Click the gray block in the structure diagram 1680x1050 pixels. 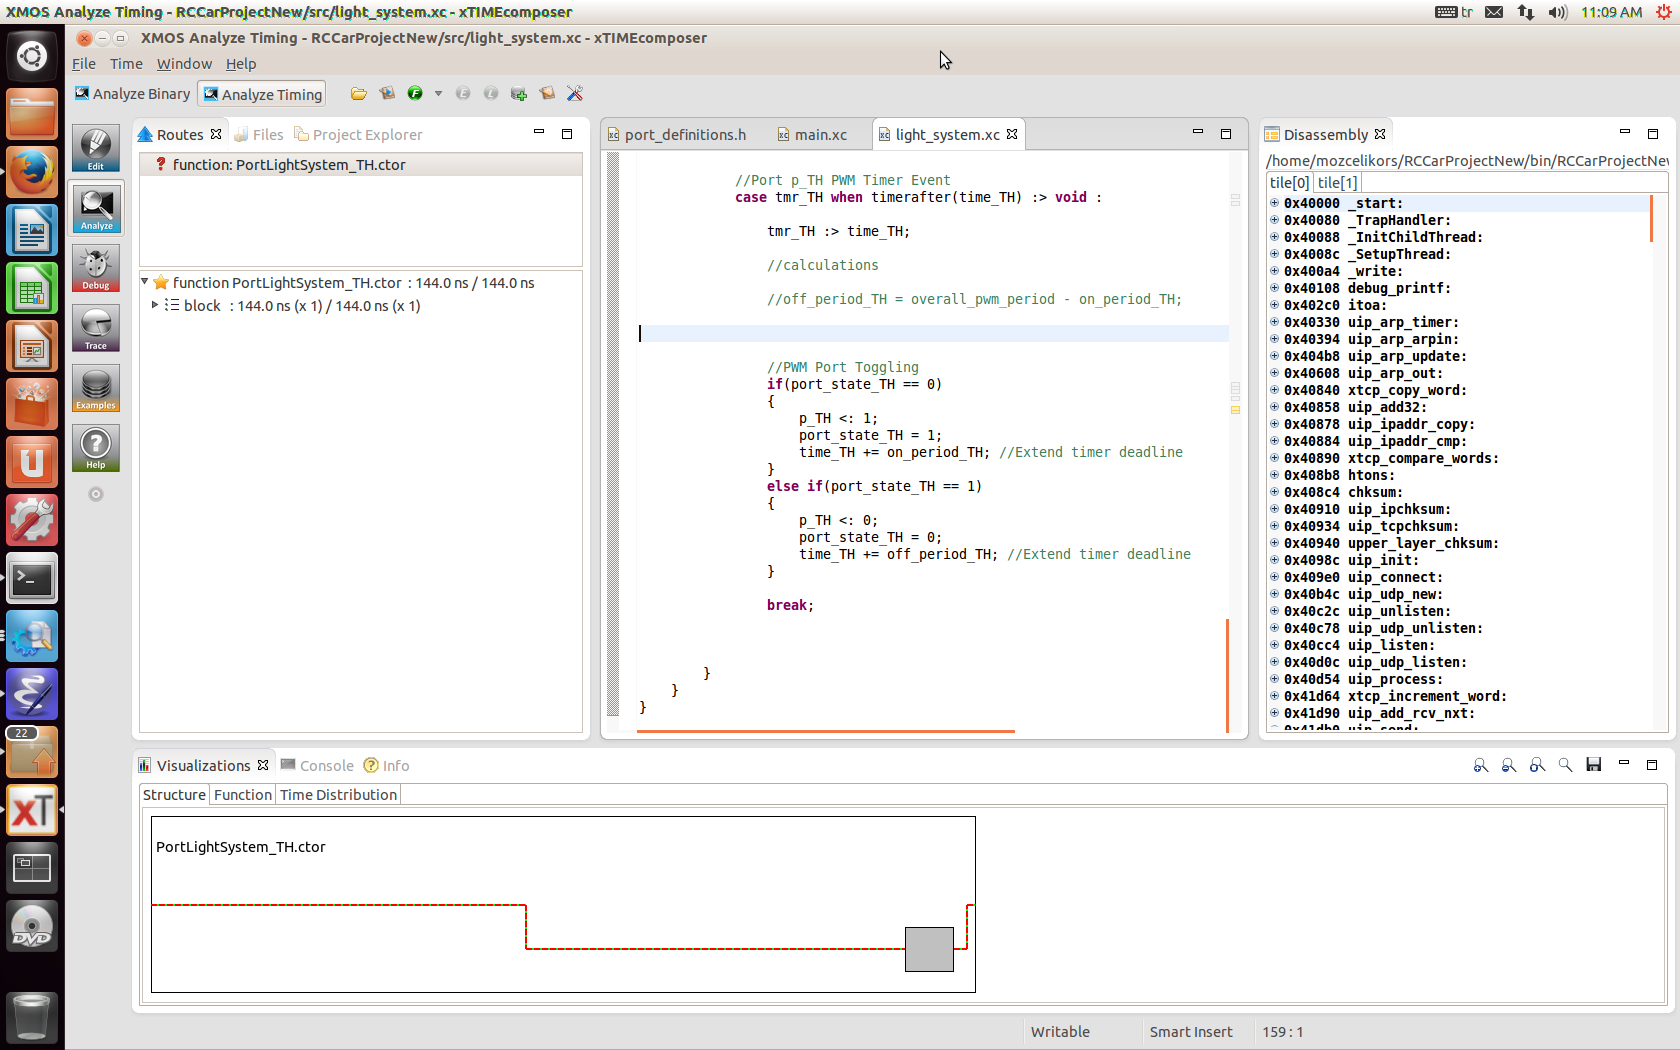click(929, 949)
